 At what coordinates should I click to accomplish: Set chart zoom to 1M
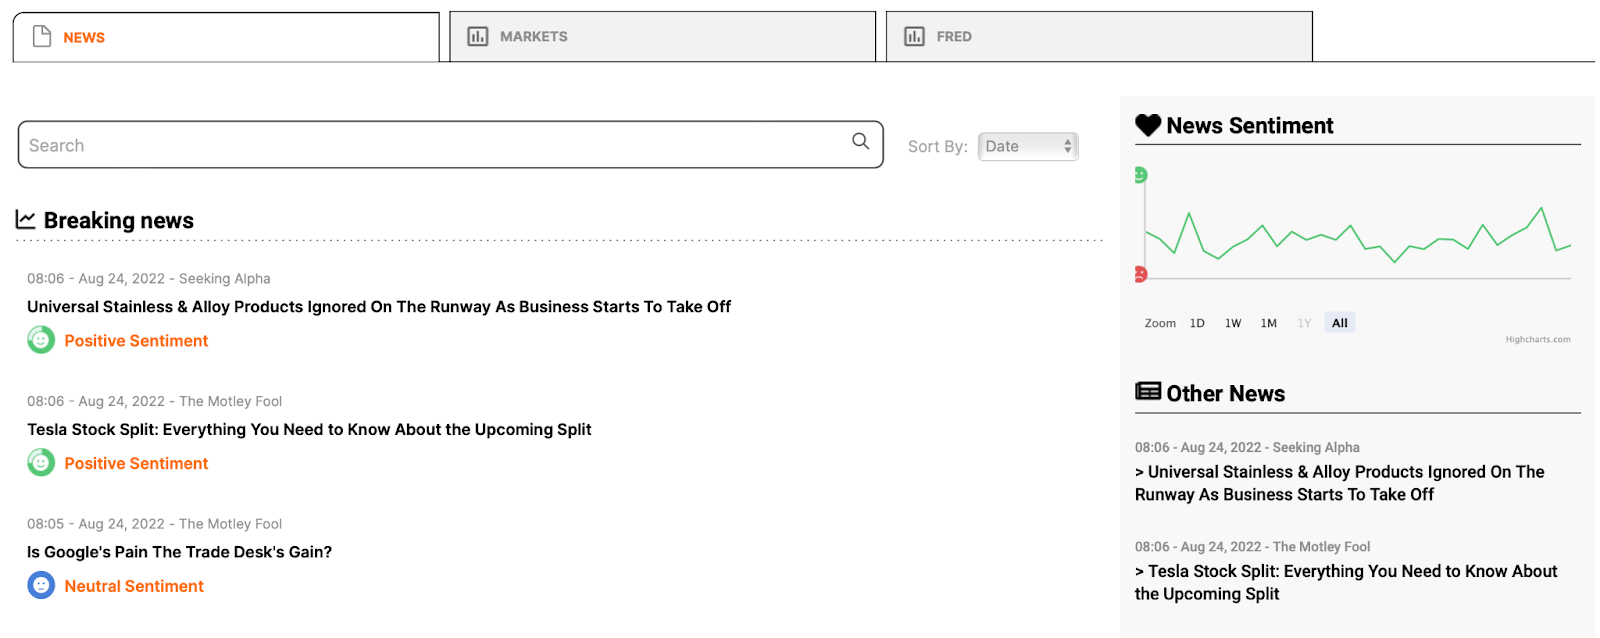tap(1268, 323)
